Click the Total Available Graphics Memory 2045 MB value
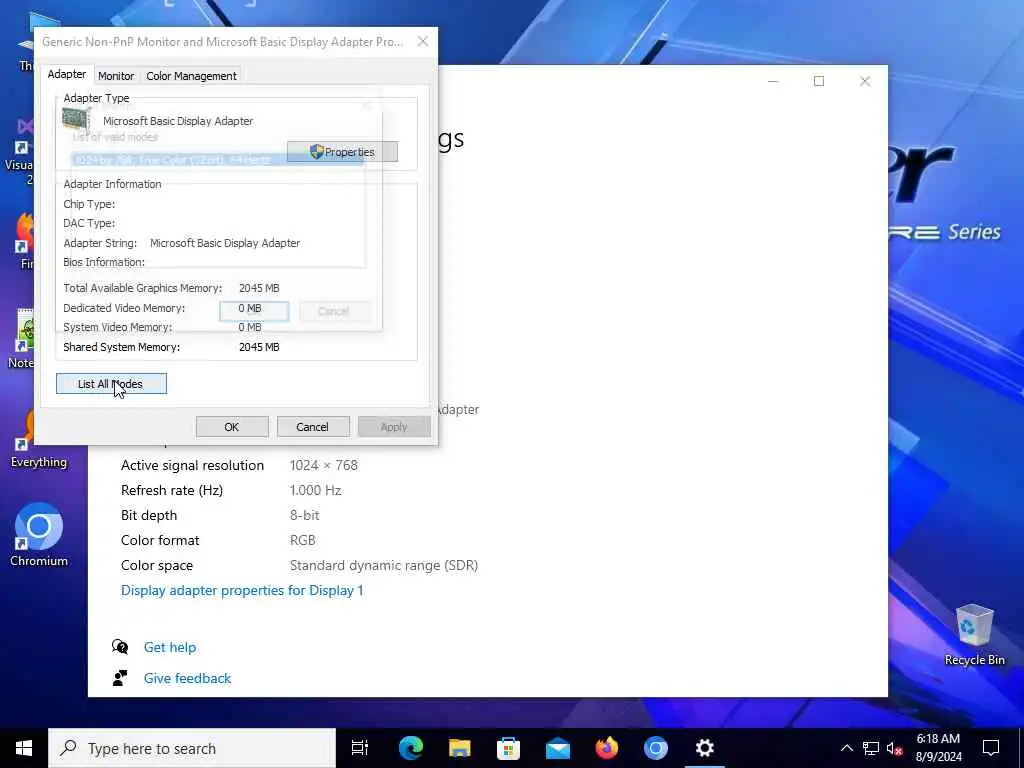Image resolution: width=1024 pixels, height=768 pixels. tap(259, 288)
